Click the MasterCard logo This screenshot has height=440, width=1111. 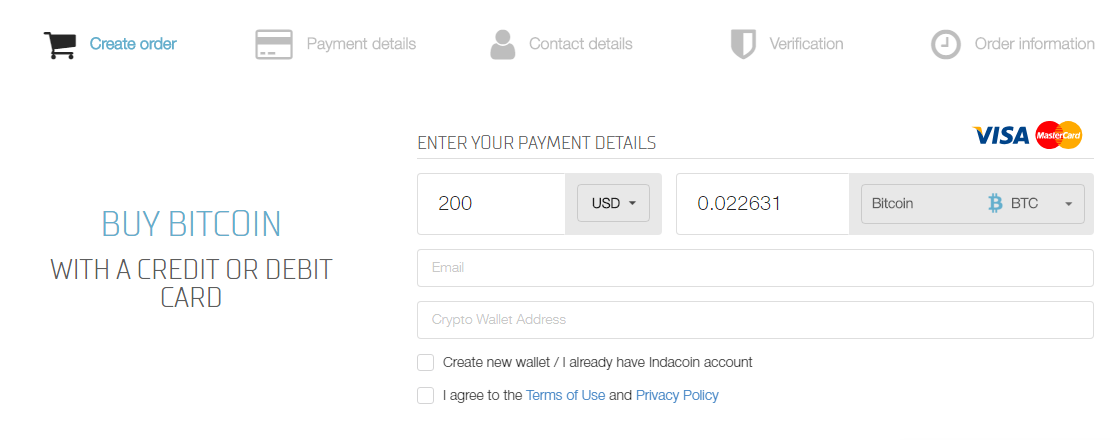1059,135
